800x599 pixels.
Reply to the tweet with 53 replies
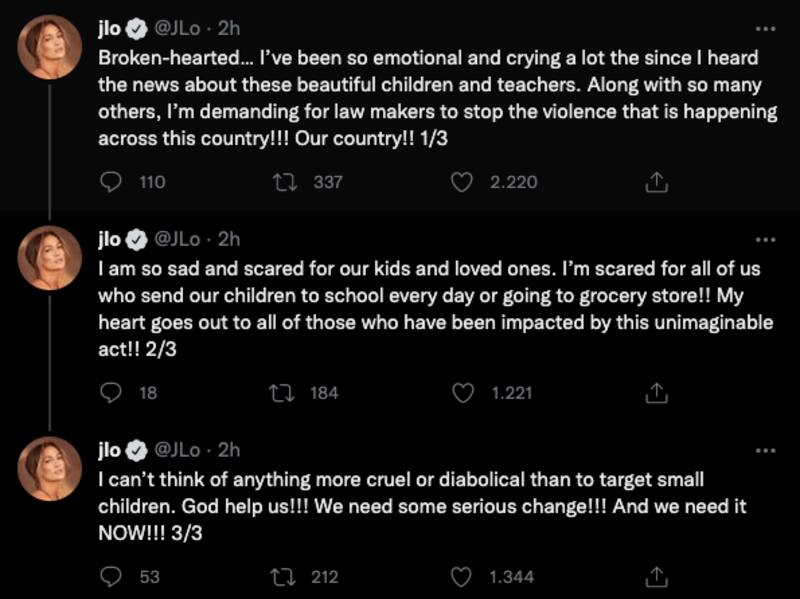113,576
